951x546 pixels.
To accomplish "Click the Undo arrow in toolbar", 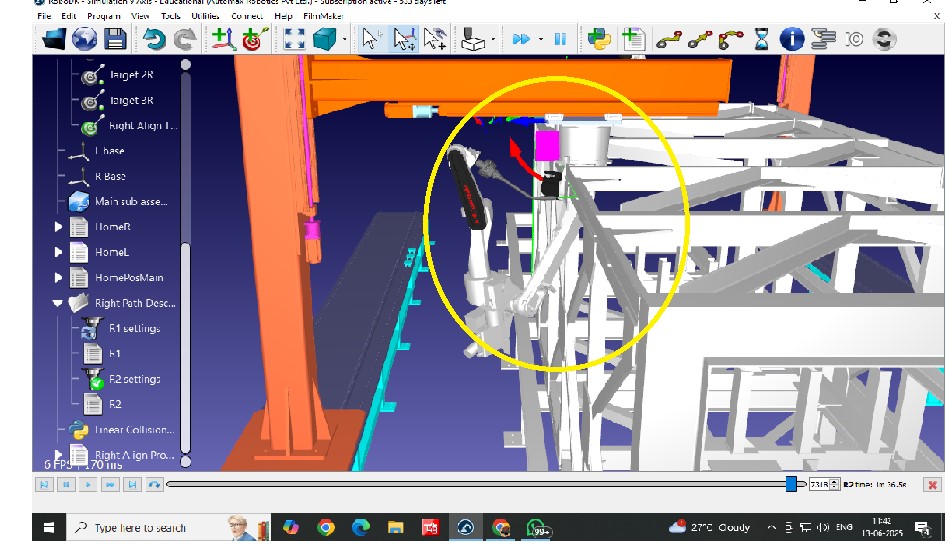I will click(x=153, y=40).
